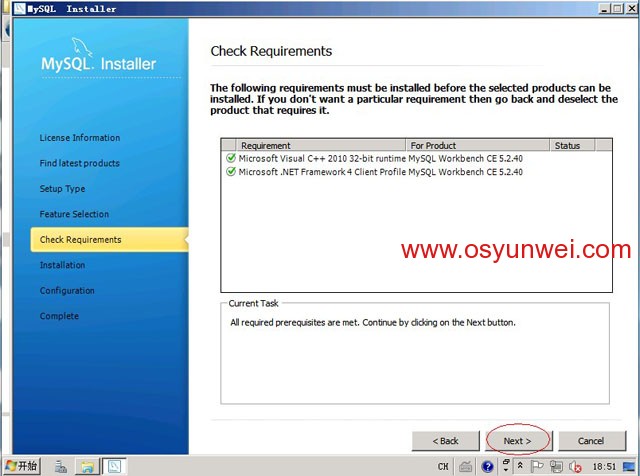
Task: Click the help question mark tray icon
Action: (x=487, y=467)
